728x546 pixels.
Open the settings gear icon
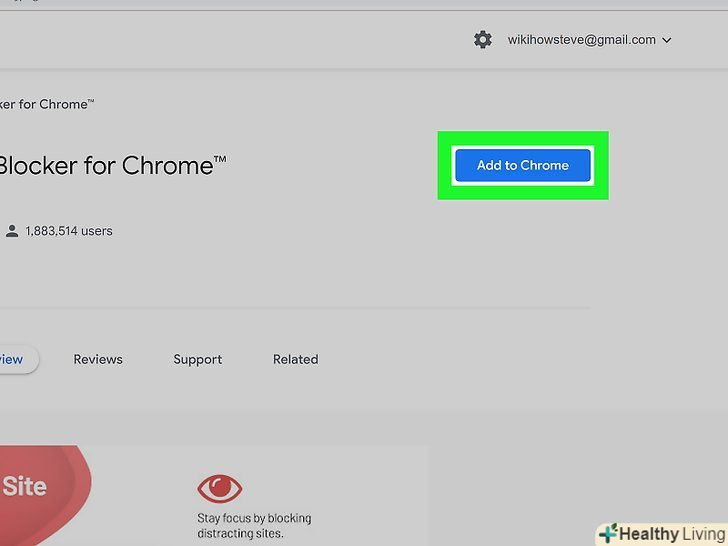tap(482, 40)
